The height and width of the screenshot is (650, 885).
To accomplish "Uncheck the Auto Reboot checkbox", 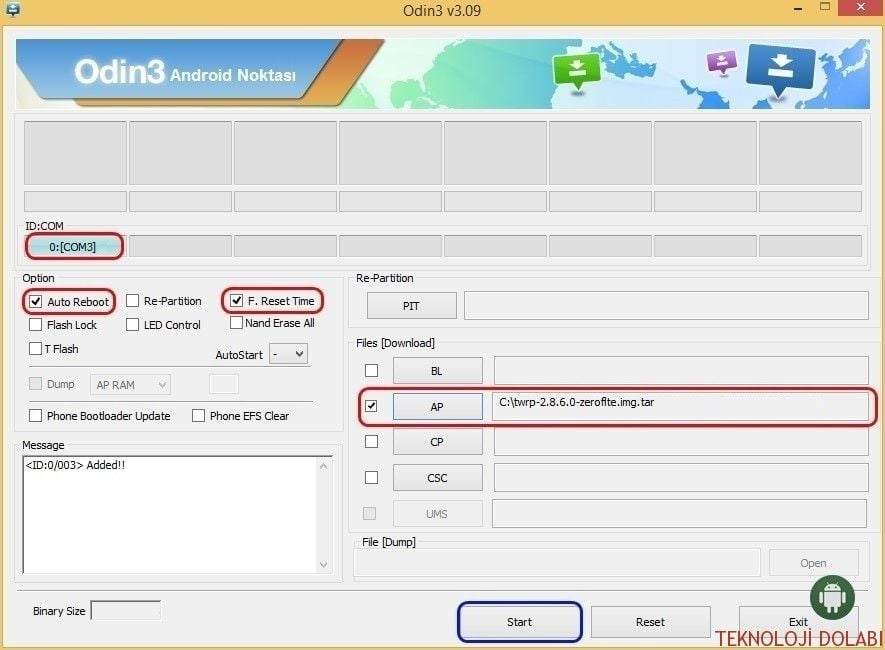I will [x=36, y=301].
